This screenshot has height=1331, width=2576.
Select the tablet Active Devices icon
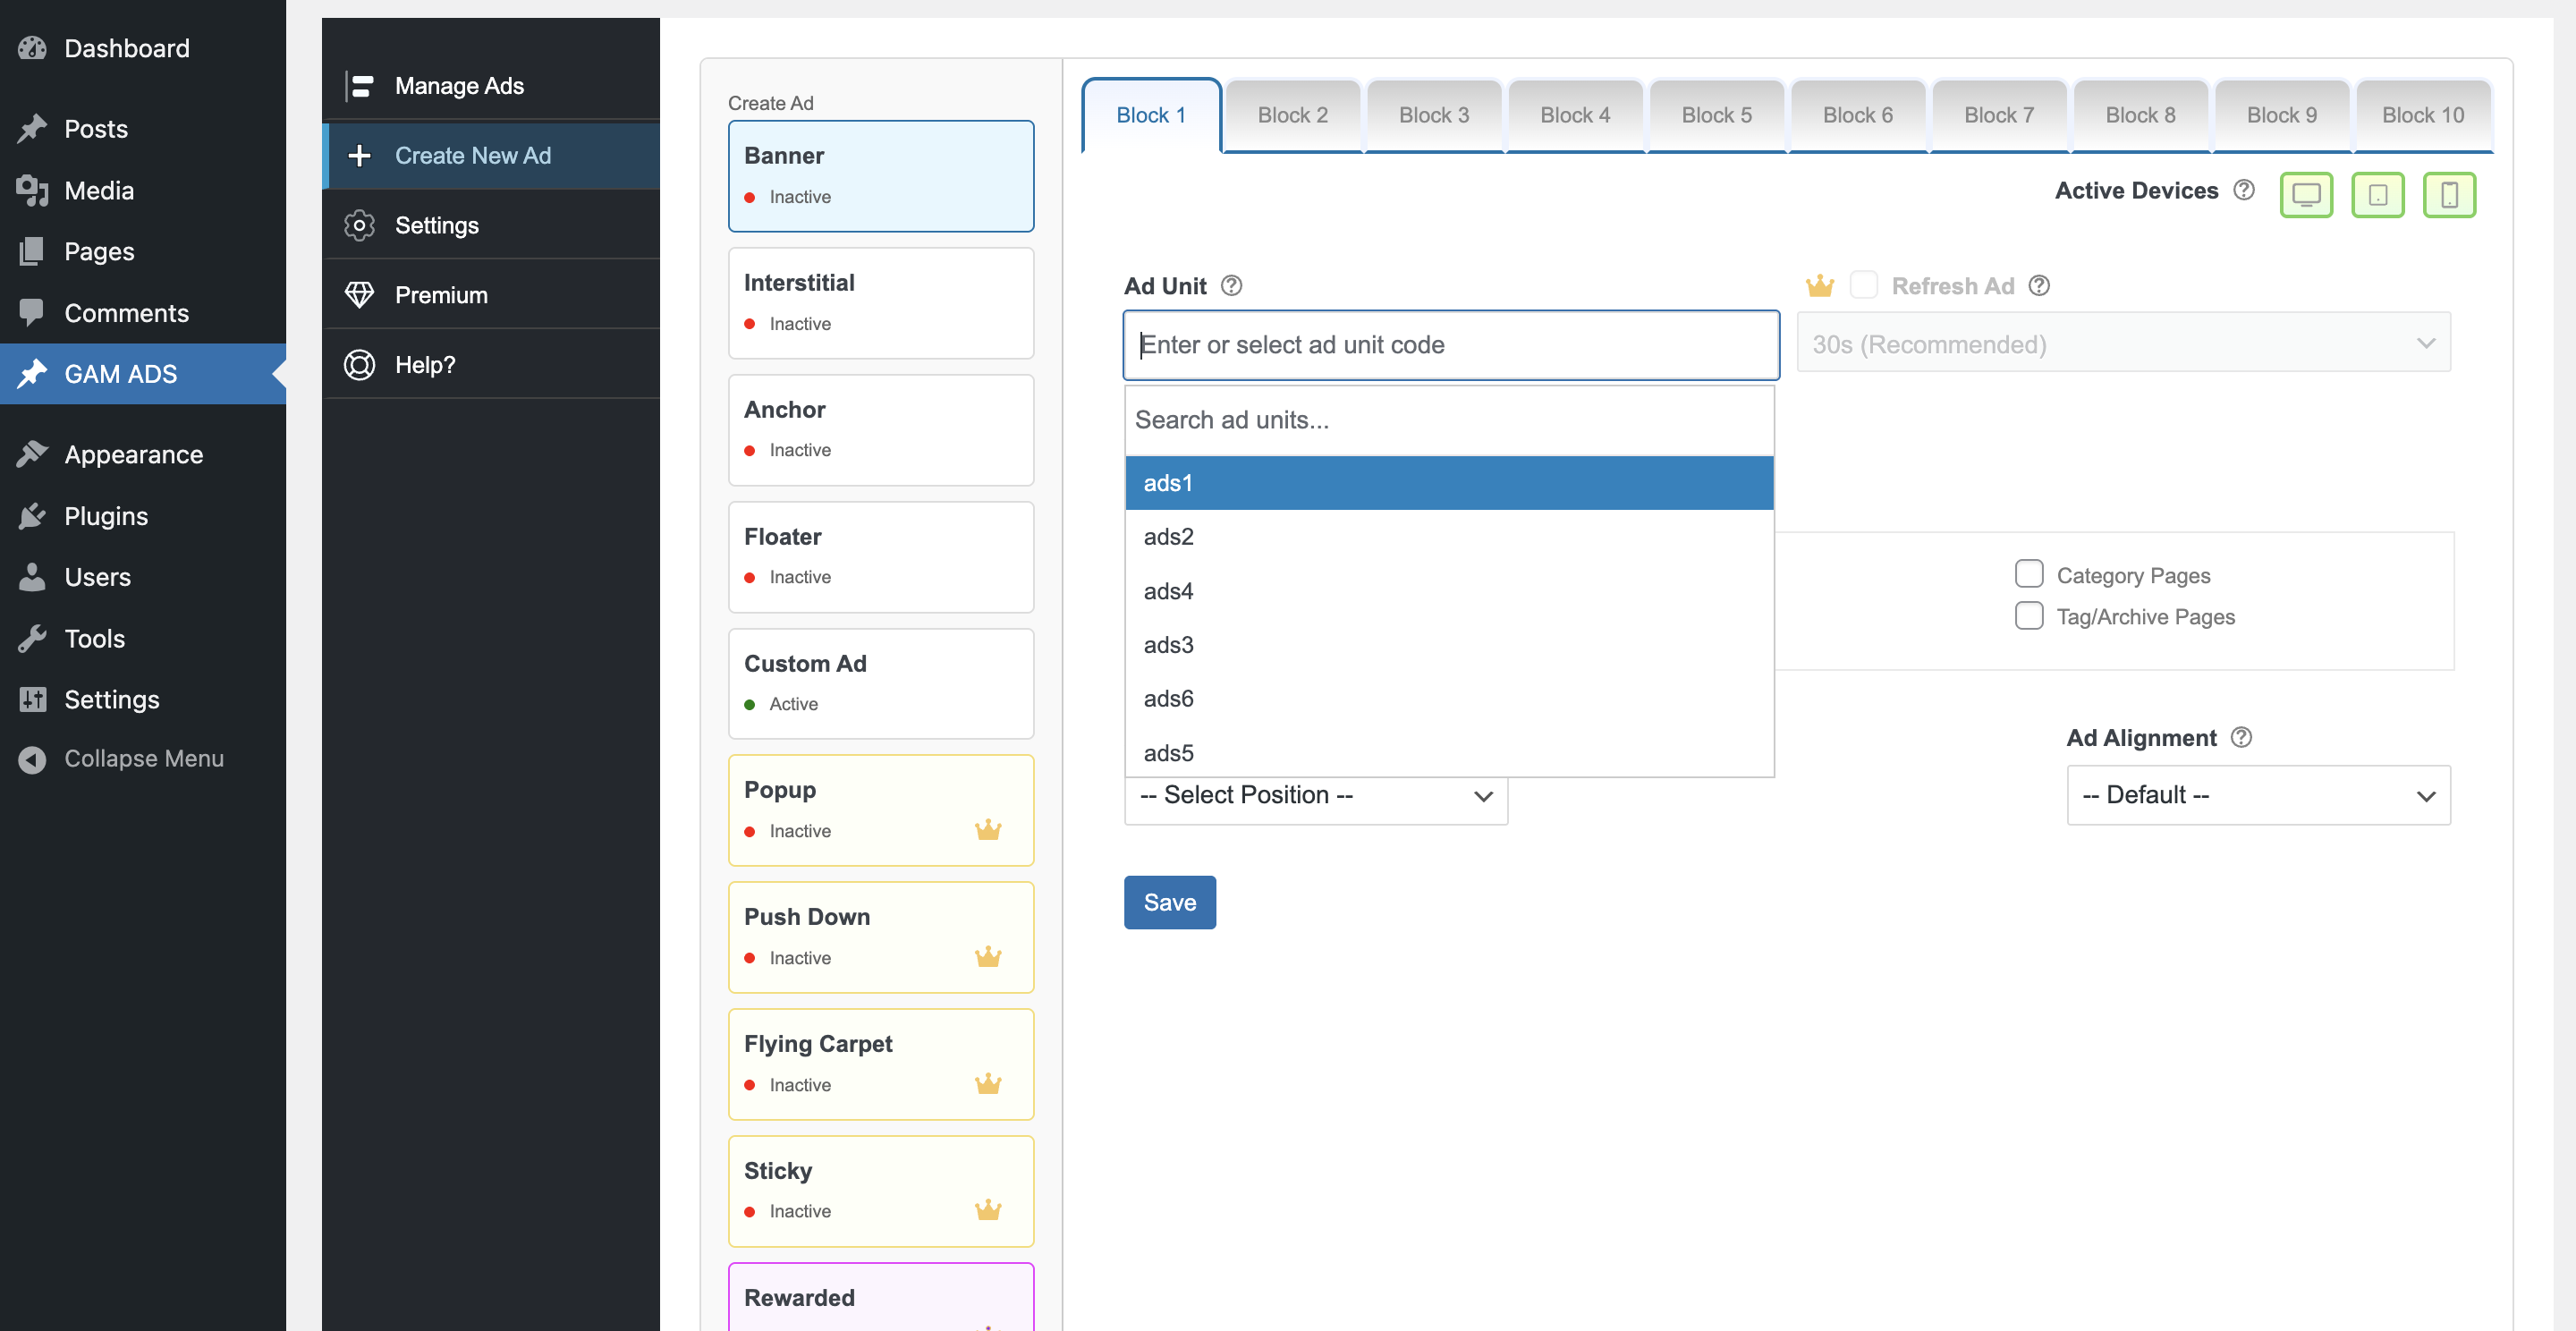2378,194
